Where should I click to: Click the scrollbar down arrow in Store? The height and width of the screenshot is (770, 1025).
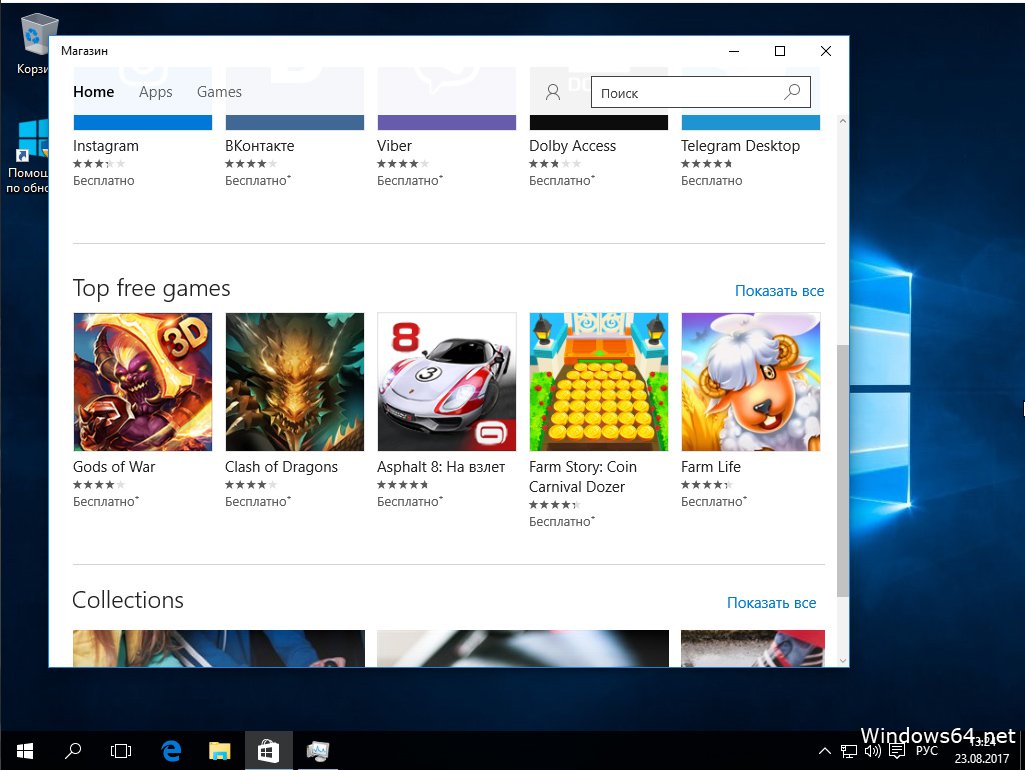pos(843,660)
